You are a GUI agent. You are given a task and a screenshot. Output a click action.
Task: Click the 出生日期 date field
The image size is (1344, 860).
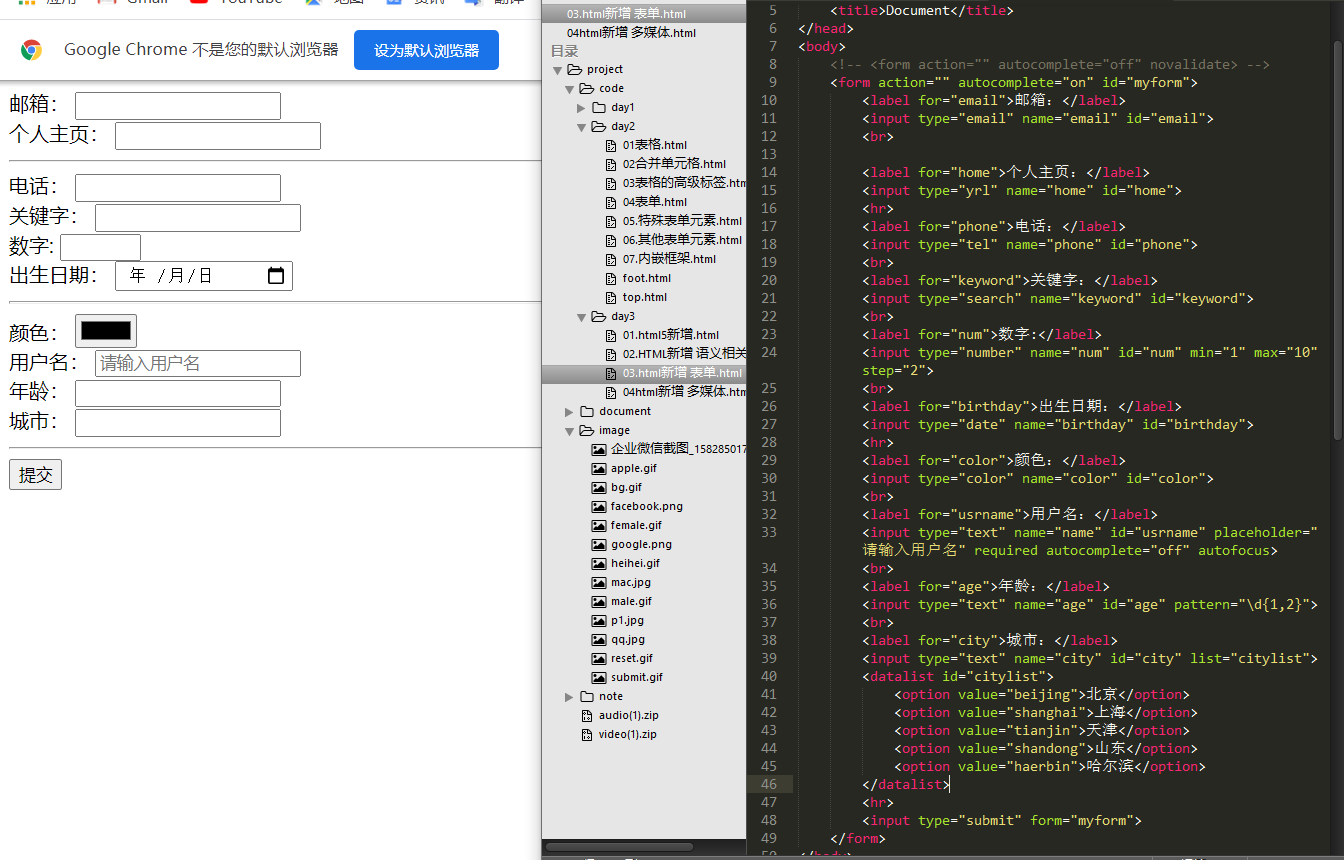tap(204, 276)
